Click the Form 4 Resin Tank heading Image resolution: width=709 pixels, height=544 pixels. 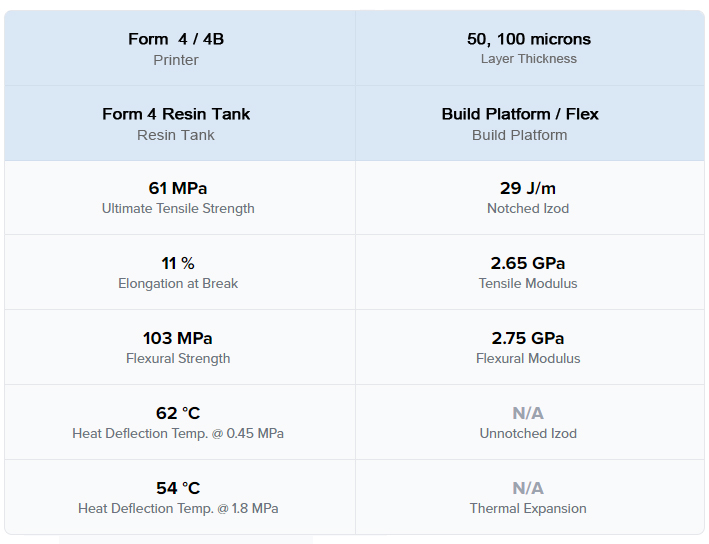[176, 114]
